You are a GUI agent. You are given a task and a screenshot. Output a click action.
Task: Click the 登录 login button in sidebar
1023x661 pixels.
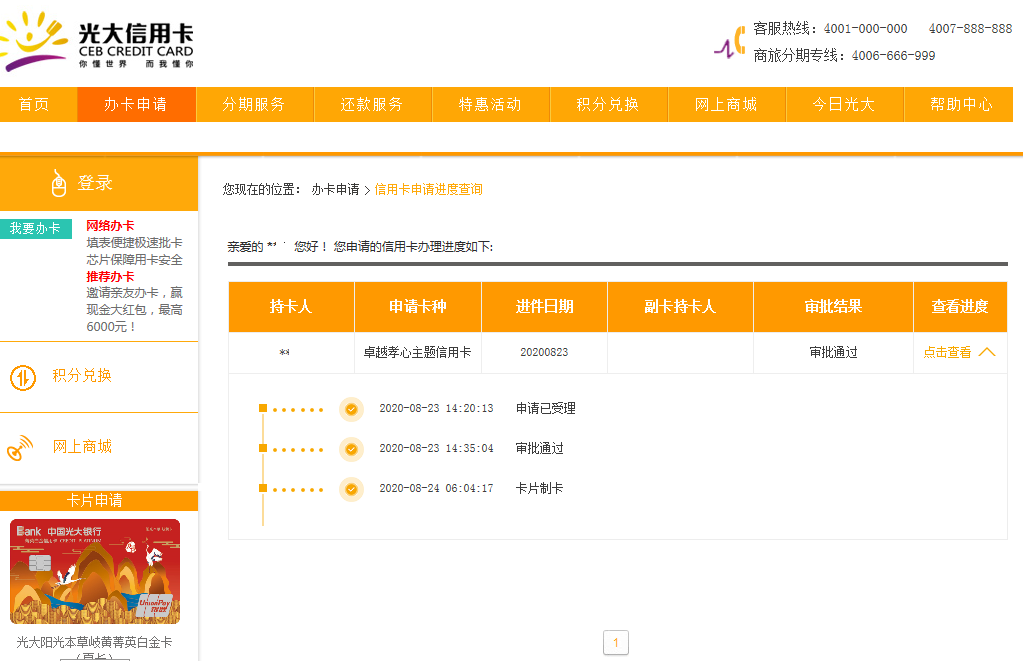click(x=99, y=183)
